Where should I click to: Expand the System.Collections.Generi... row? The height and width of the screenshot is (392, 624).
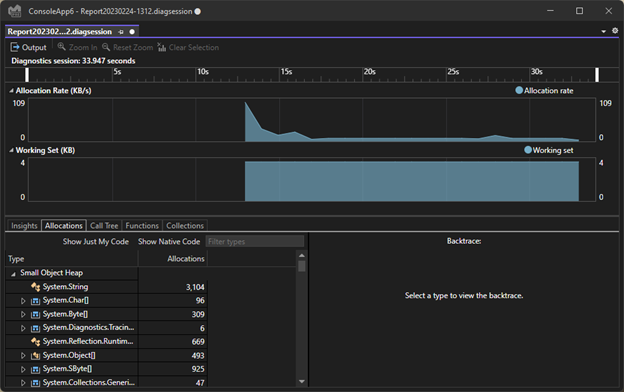click(x=23, y=383)
